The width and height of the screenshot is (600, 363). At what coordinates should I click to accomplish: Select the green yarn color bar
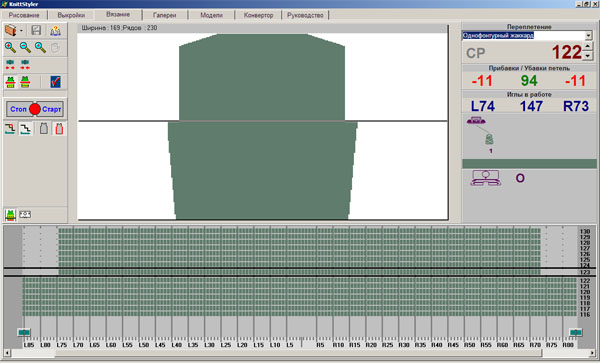(x=529, y=164)
